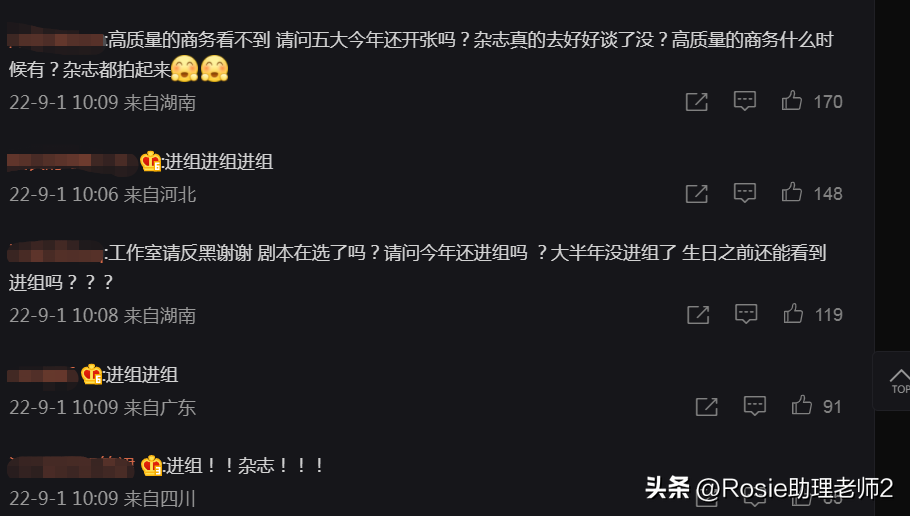The width and height of the screenshot is (910, 516).
Task: Share the Guangdong 进组进组 comment
Action: point(706,406)
